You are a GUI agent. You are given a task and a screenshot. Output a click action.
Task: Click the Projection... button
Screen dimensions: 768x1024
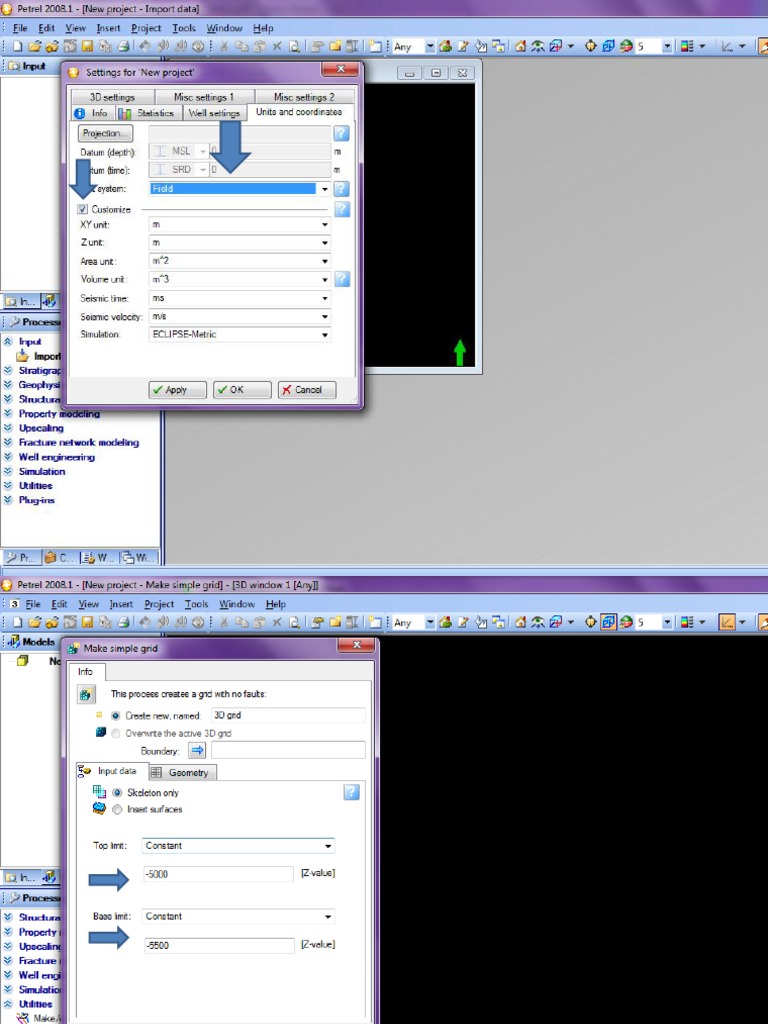pyautogui.click(x=105, y=133)
